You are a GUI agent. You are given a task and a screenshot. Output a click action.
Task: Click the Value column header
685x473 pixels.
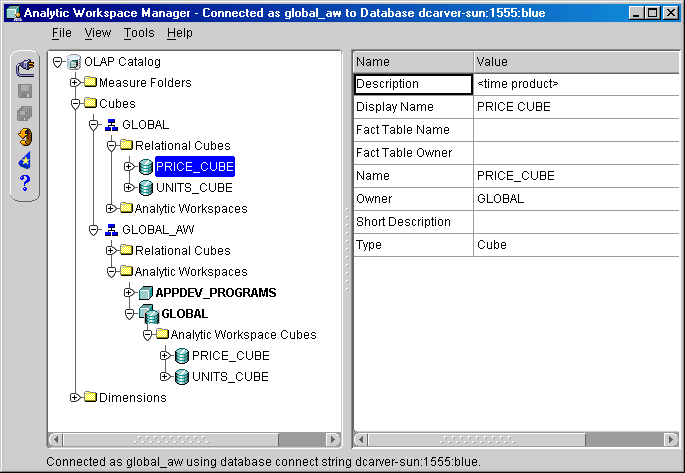[x=577, y=62]
